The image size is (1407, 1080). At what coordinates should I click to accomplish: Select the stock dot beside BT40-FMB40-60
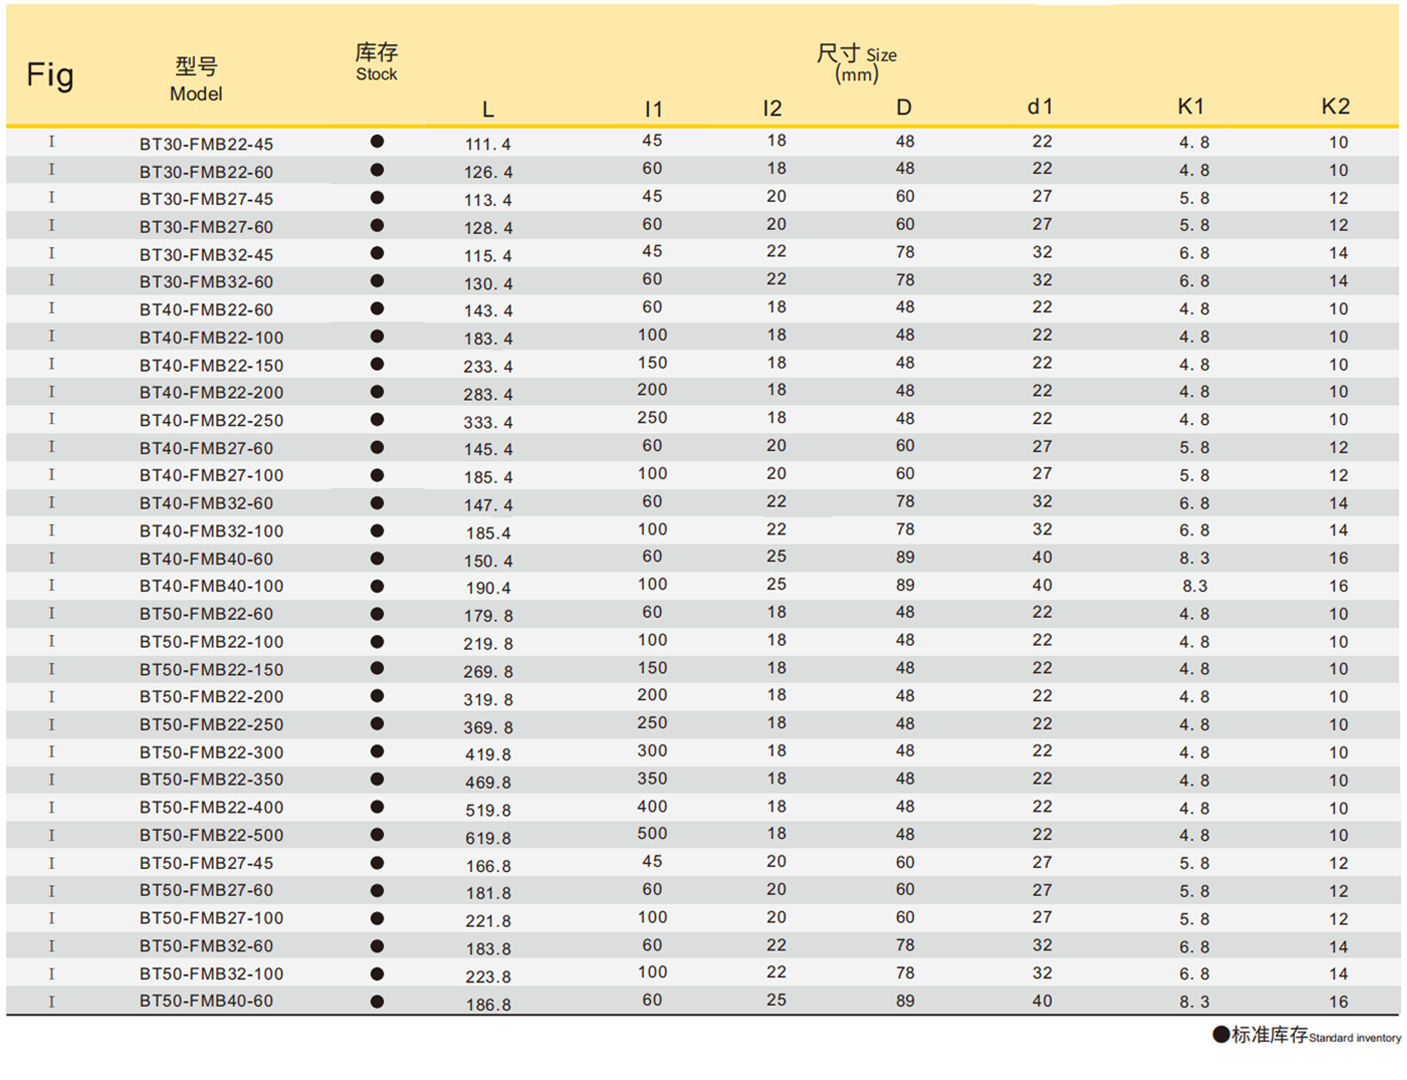377,559
